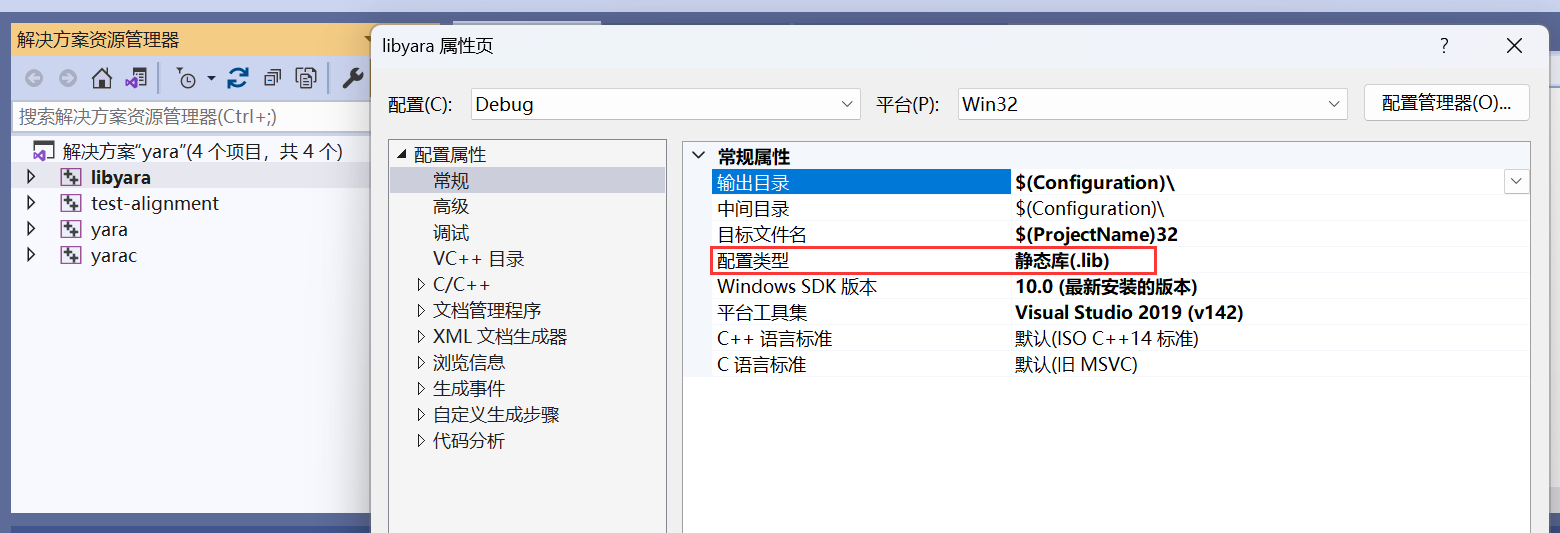Viewport: 1560px width, 533px height.
Task: Select VC++ 目录 in the property tree
Action: click(479, 259)
